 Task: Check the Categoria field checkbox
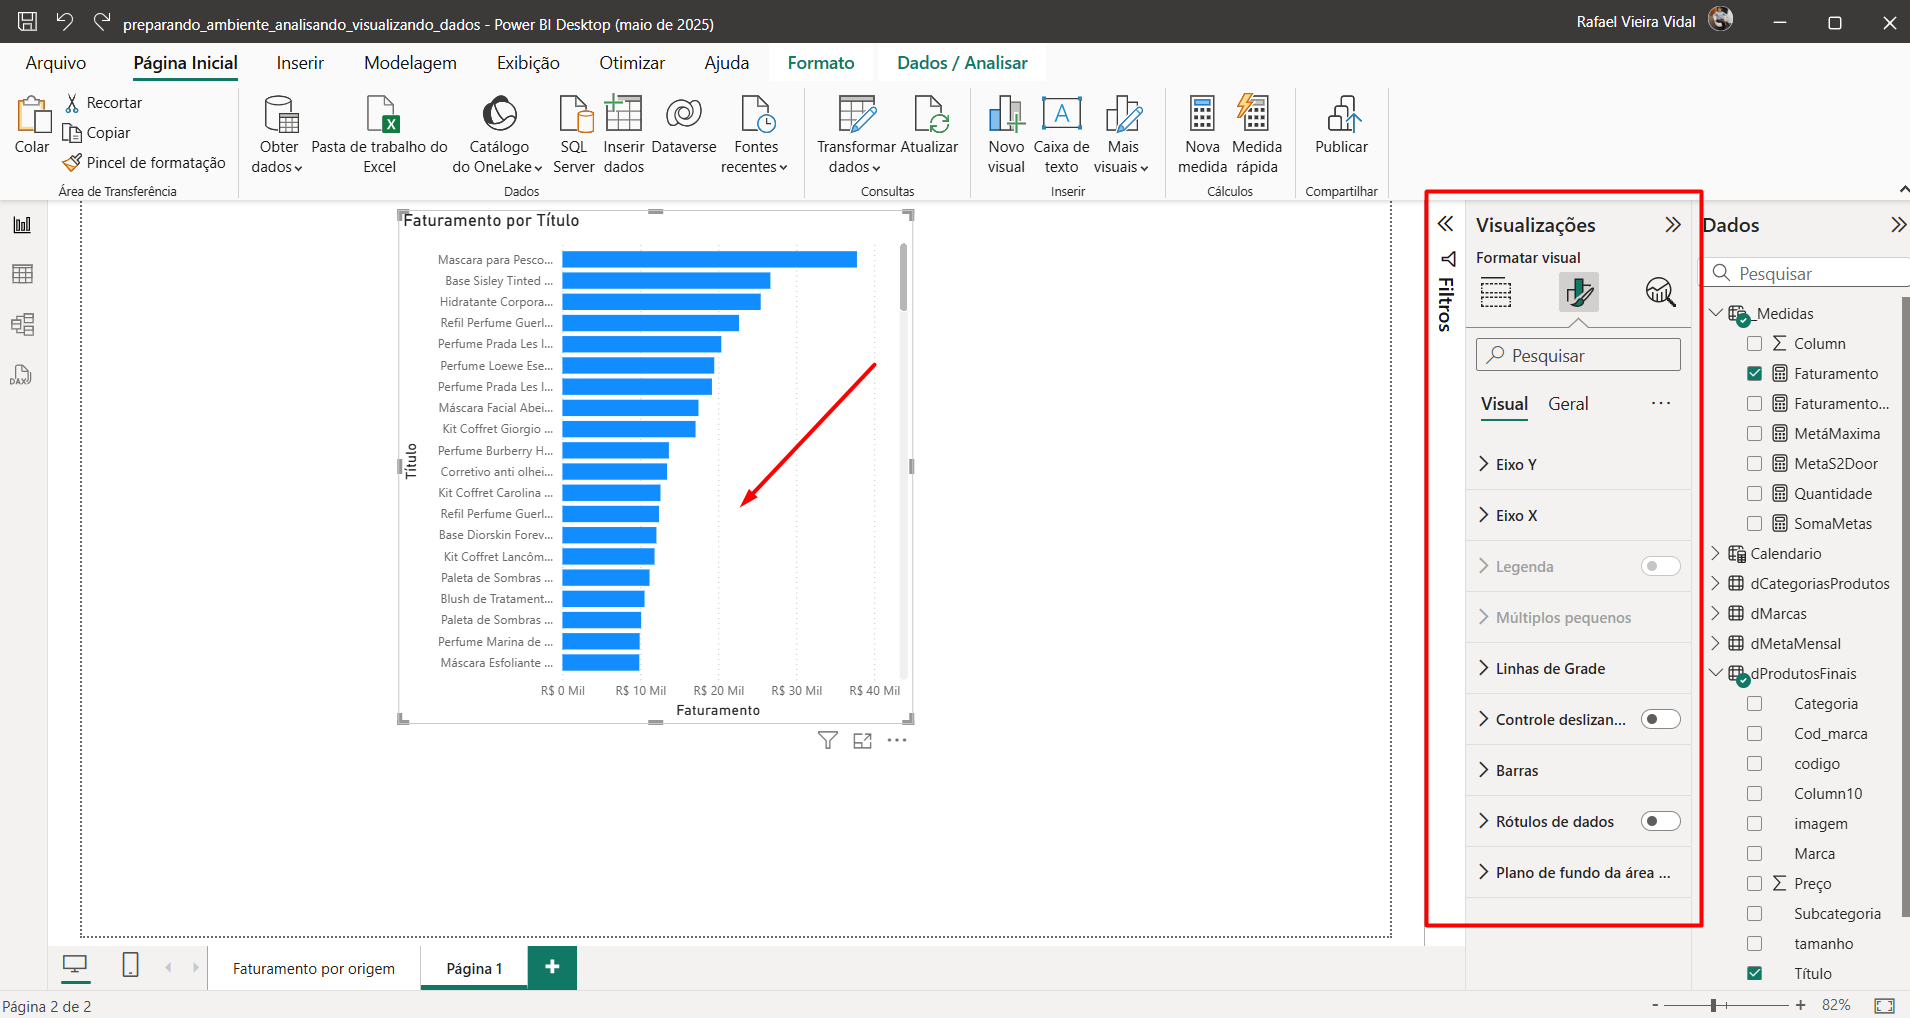[x=1754, y=704]
